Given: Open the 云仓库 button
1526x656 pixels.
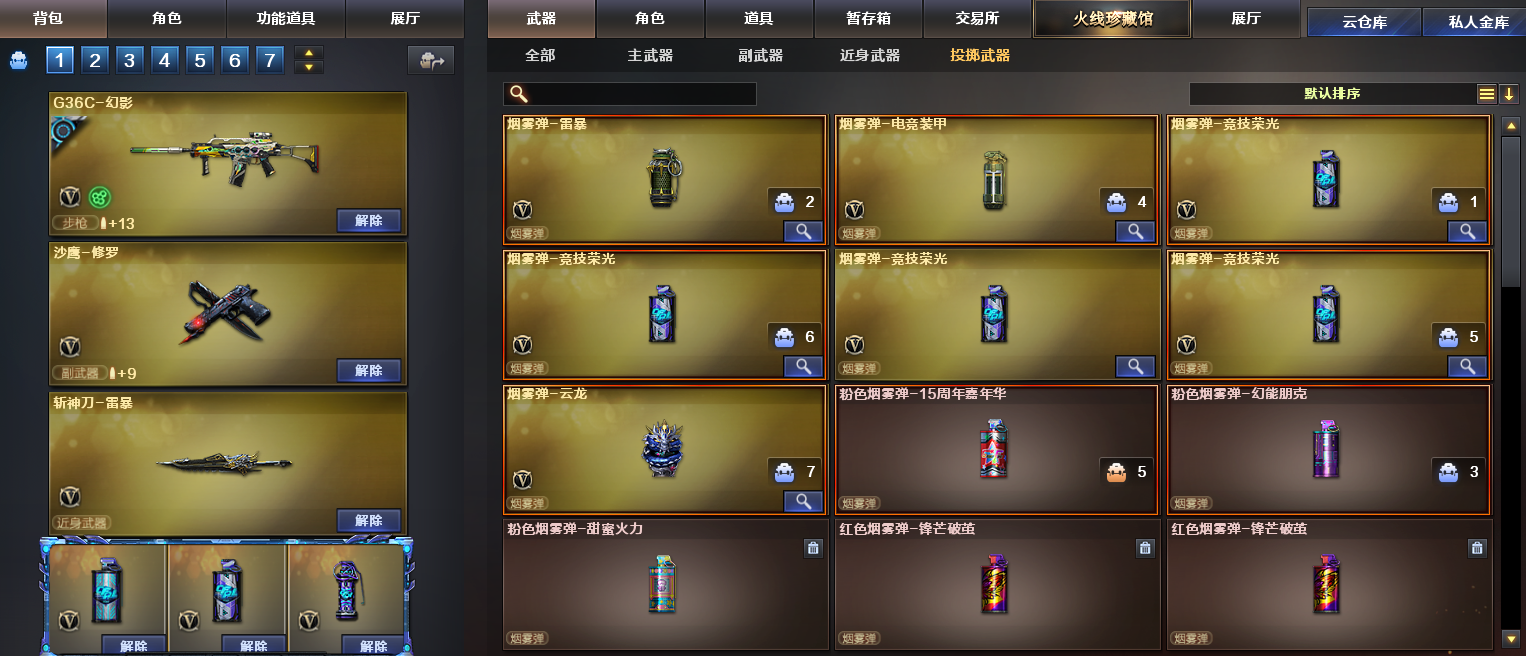Looking at the screenshot, I should 1363,22.
